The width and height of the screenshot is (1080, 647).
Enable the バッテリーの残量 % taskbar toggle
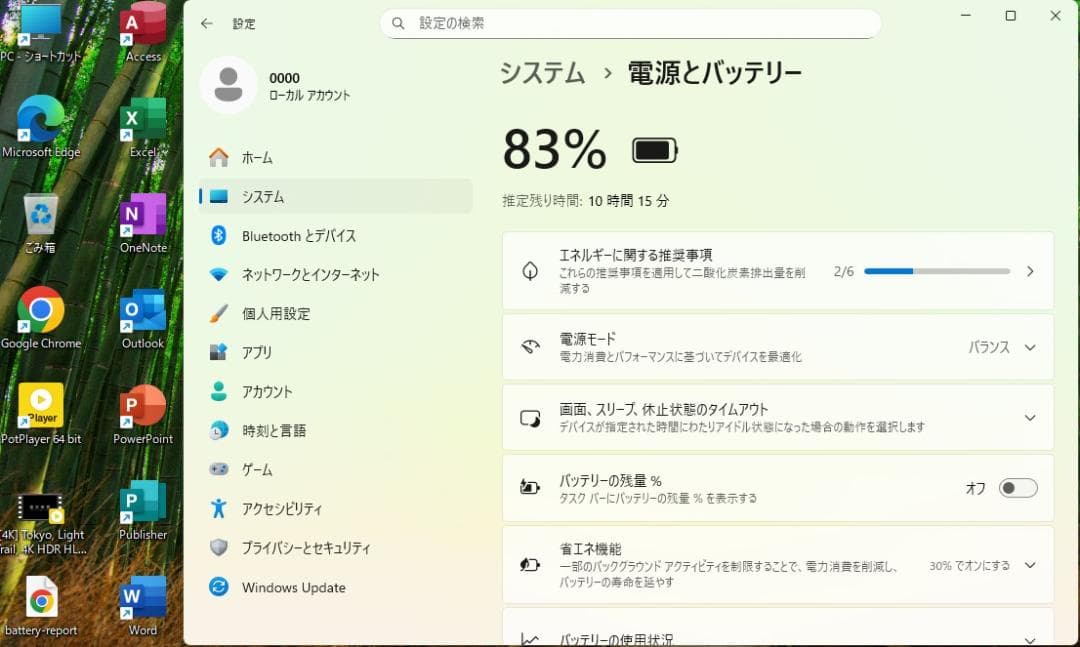point(1017,488)
